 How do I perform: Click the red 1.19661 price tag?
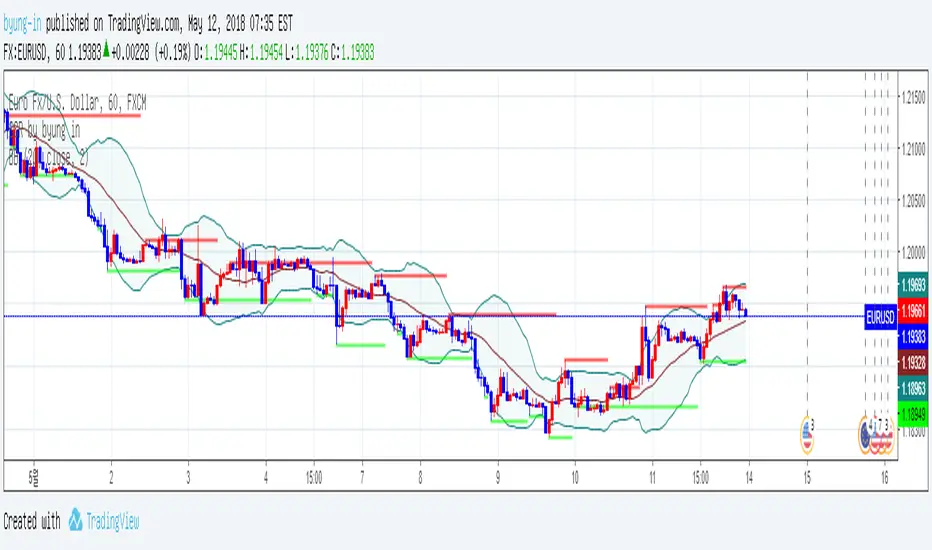click(x=913, y=309)
